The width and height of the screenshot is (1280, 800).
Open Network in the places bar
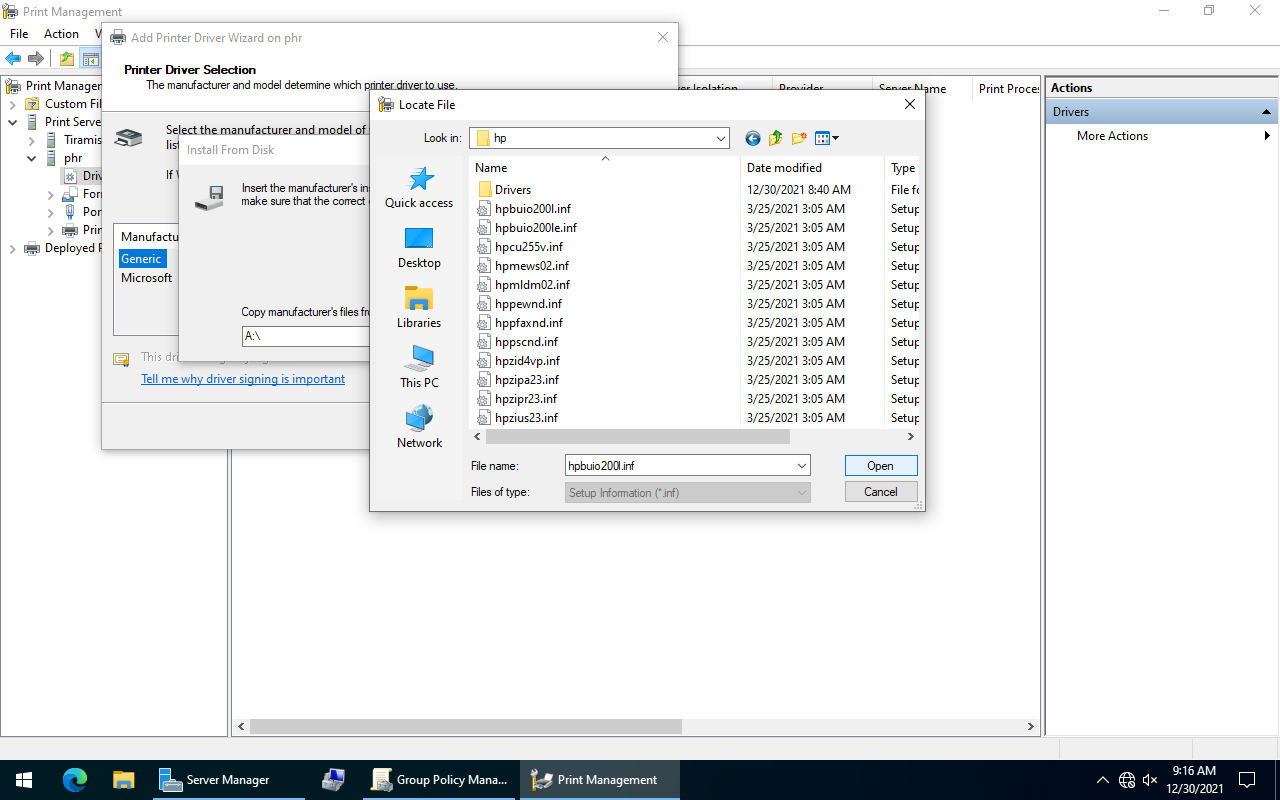point(419,427)
